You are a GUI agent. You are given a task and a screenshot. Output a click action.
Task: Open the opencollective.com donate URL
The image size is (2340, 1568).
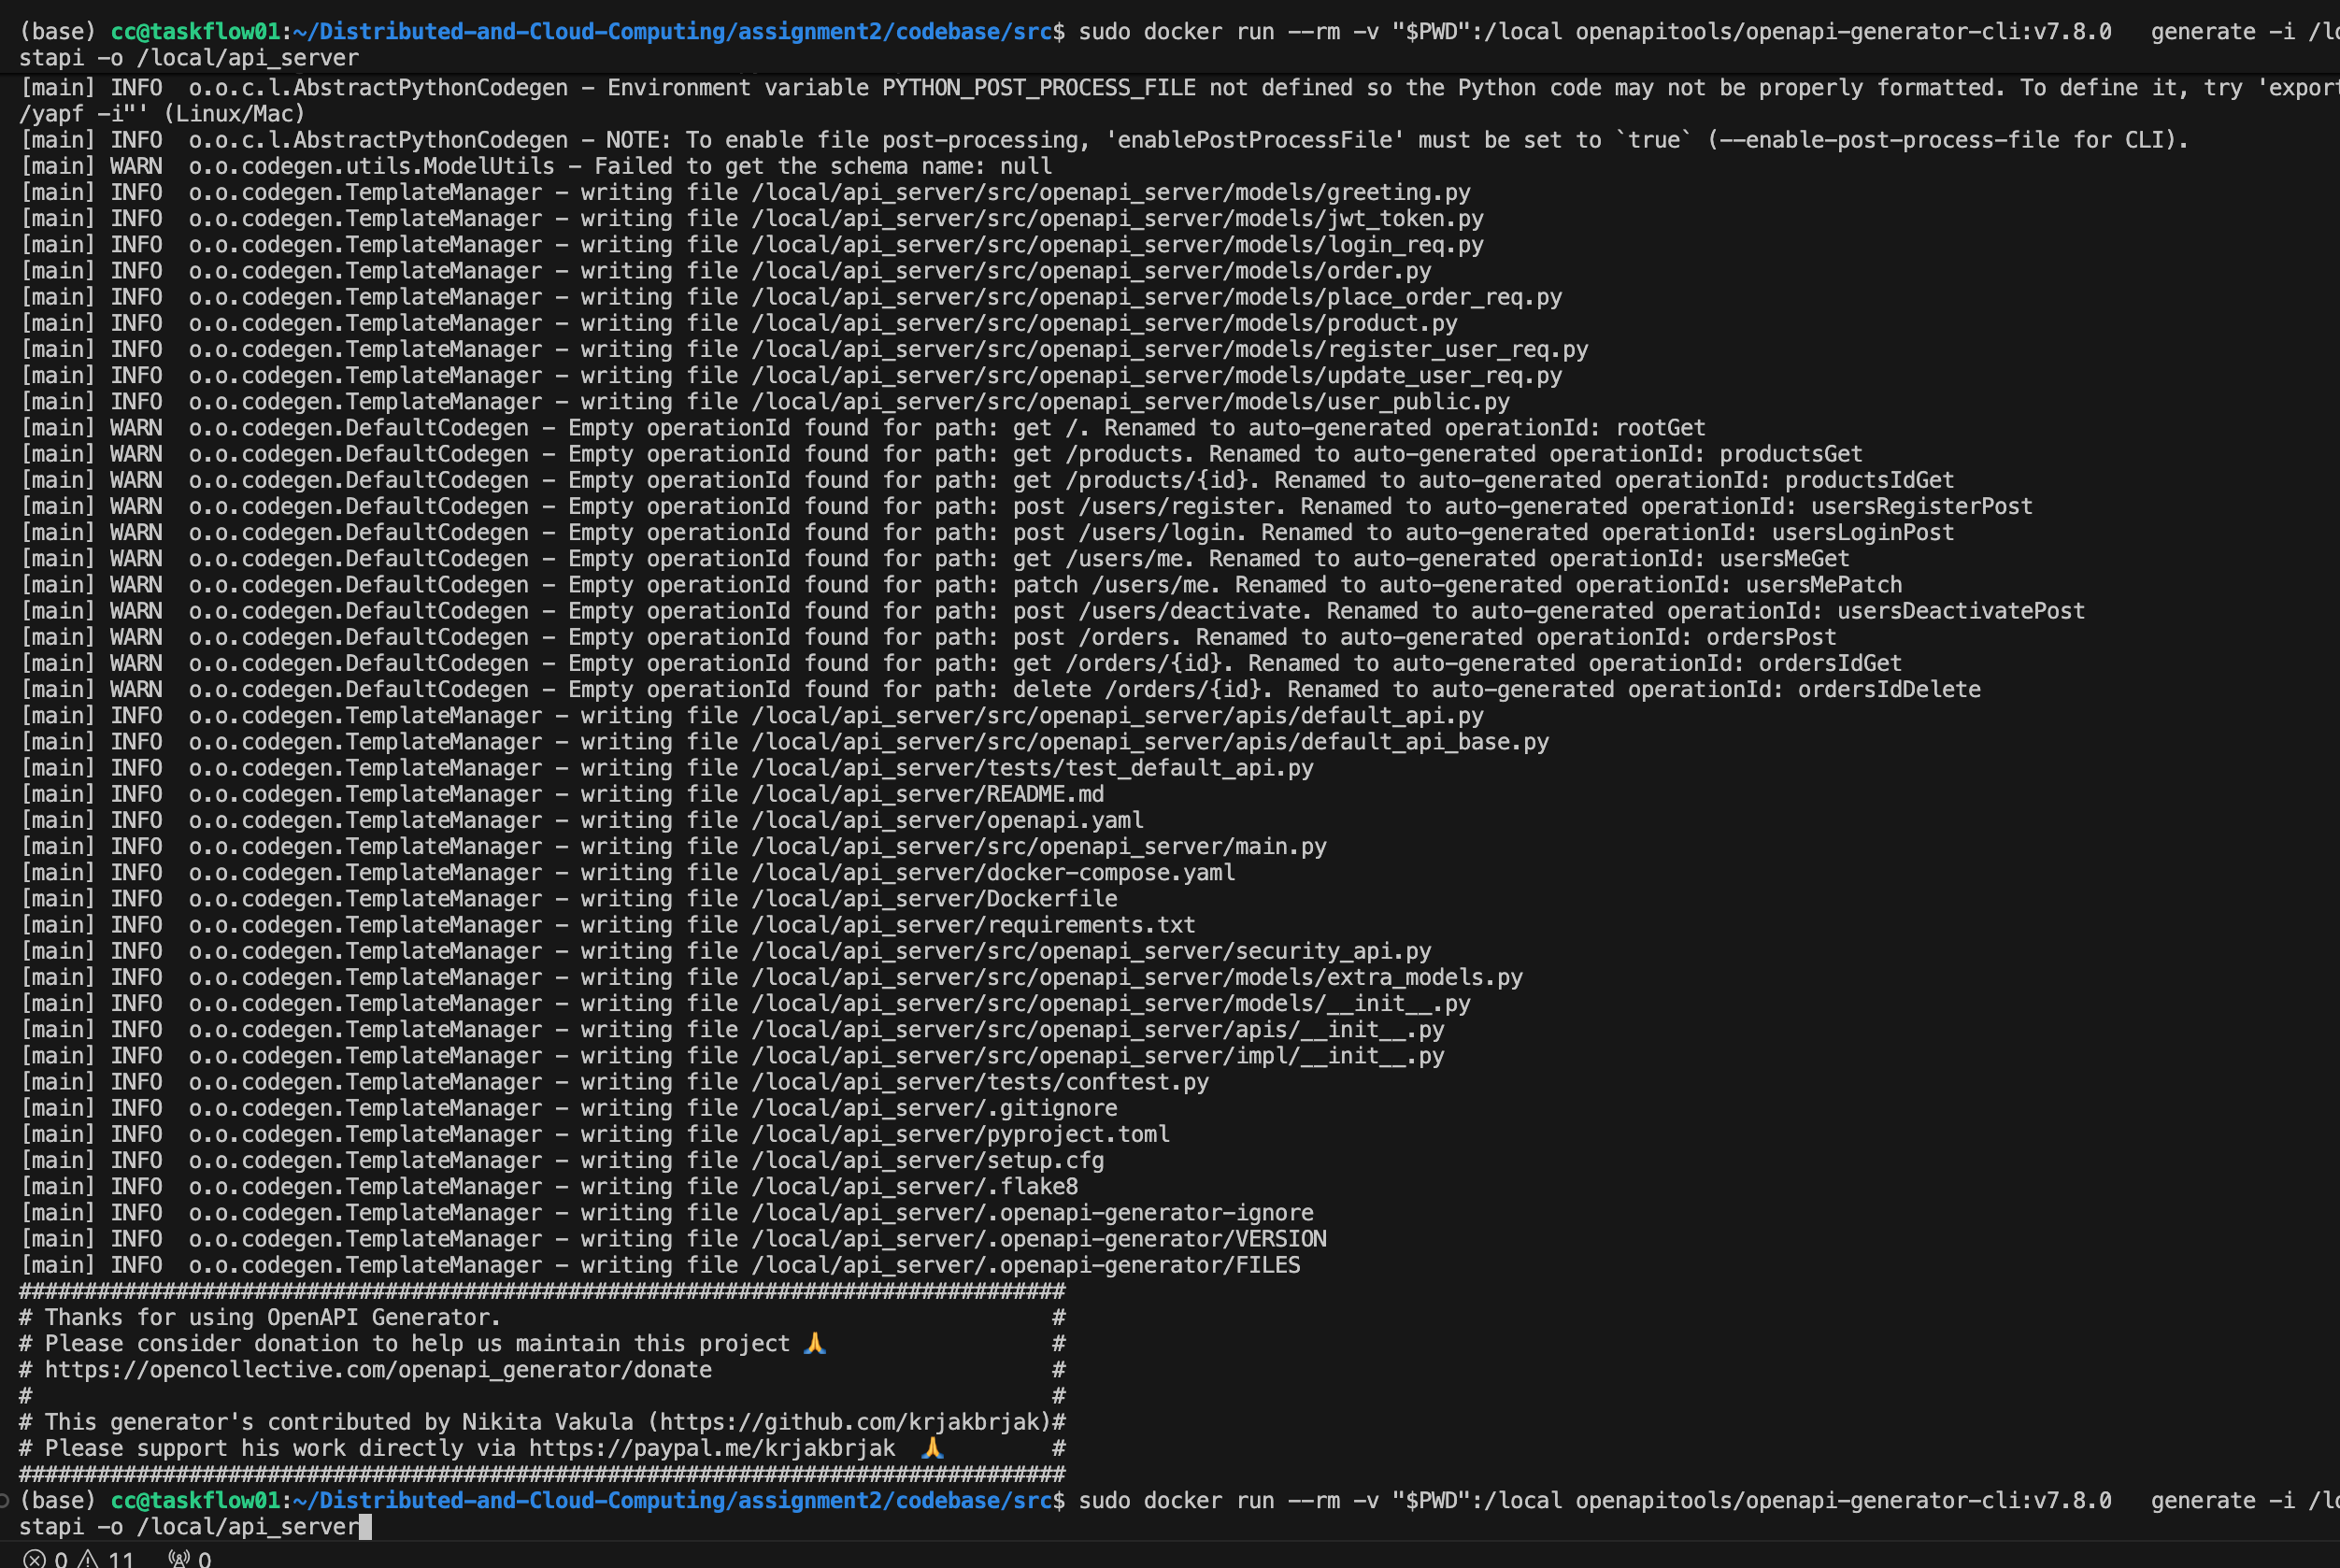[378, 1369]
